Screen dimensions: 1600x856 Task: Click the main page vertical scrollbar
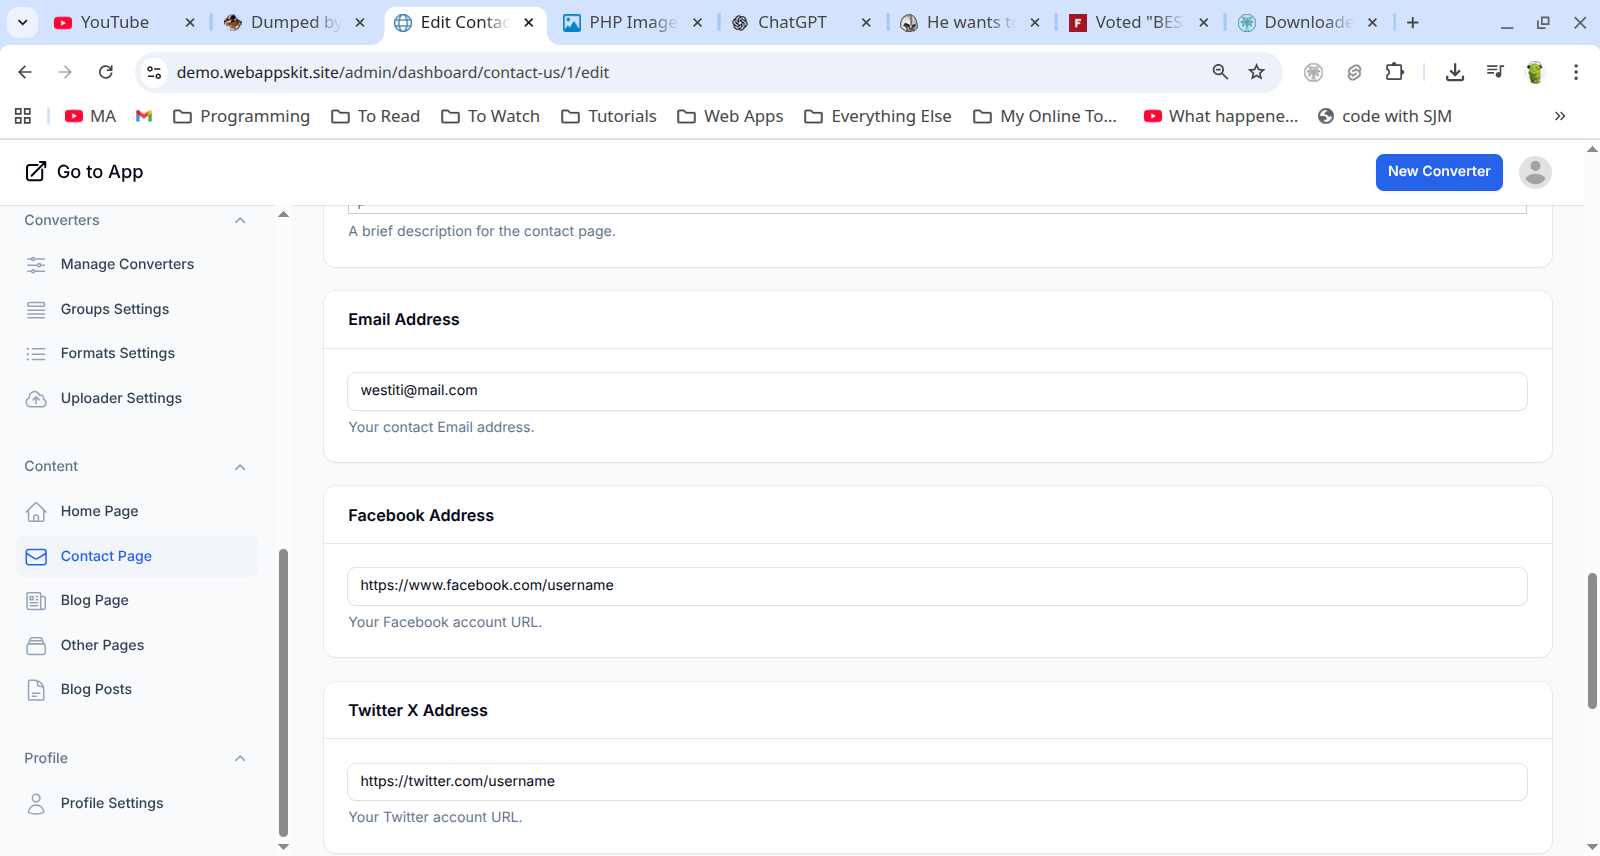[1592, 640]
